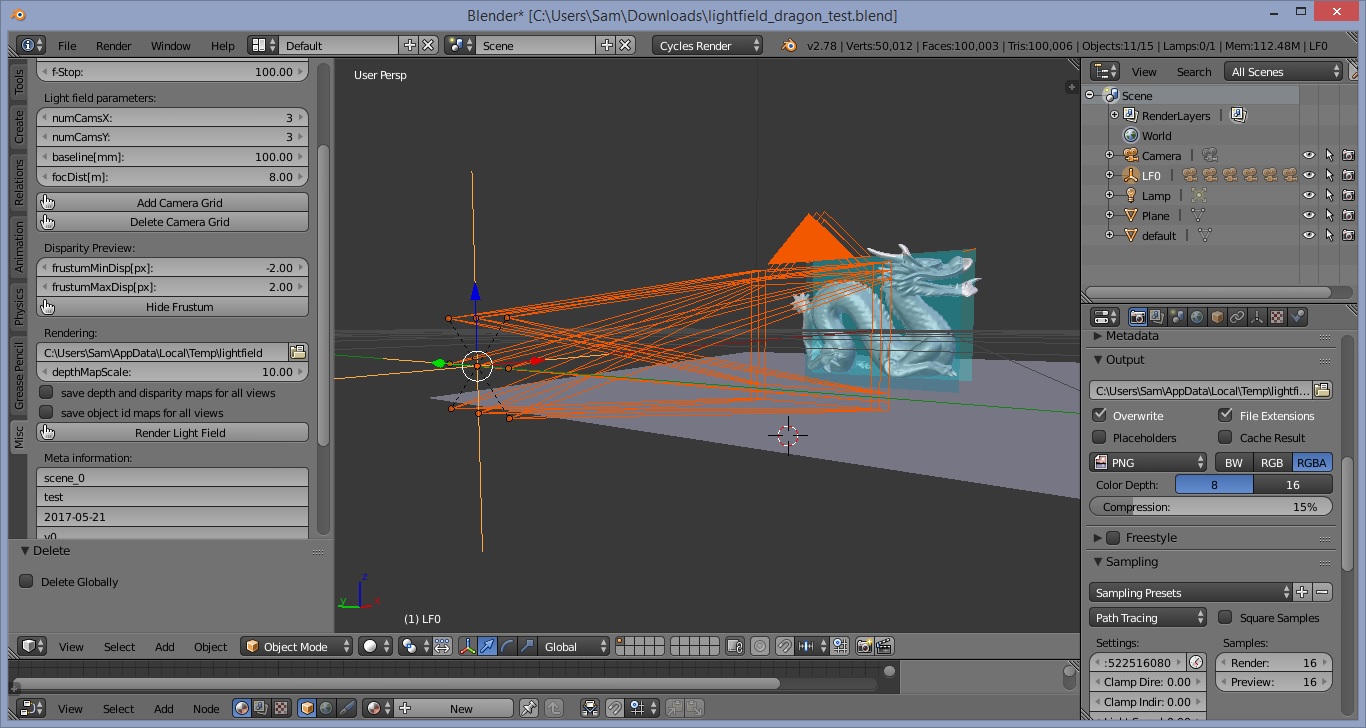Open the Render Layers properties tab icon
Image resolution: width=1366 pixels, height=728 pixels.
[x=1157, y=317]
